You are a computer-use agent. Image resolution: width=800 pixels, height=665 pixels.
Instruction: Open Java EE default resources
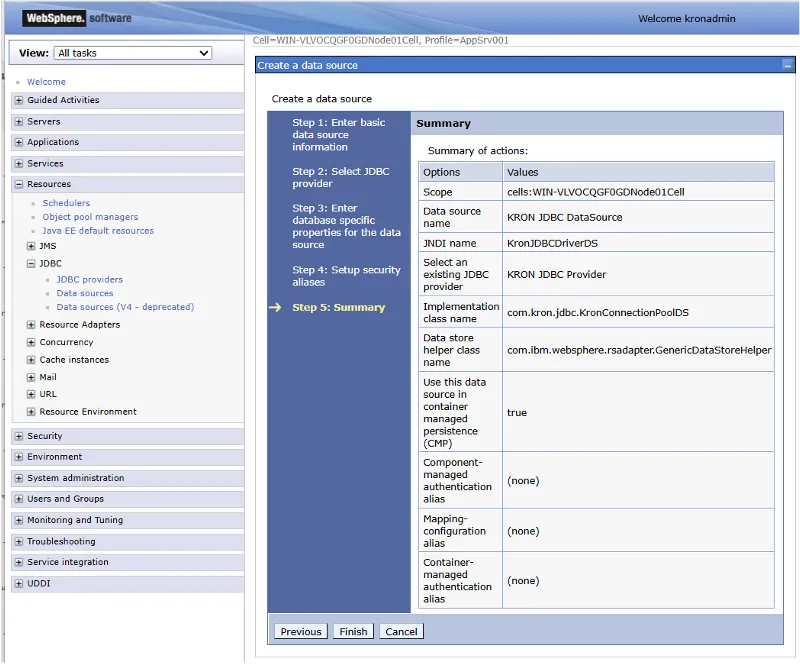[98, 231]
